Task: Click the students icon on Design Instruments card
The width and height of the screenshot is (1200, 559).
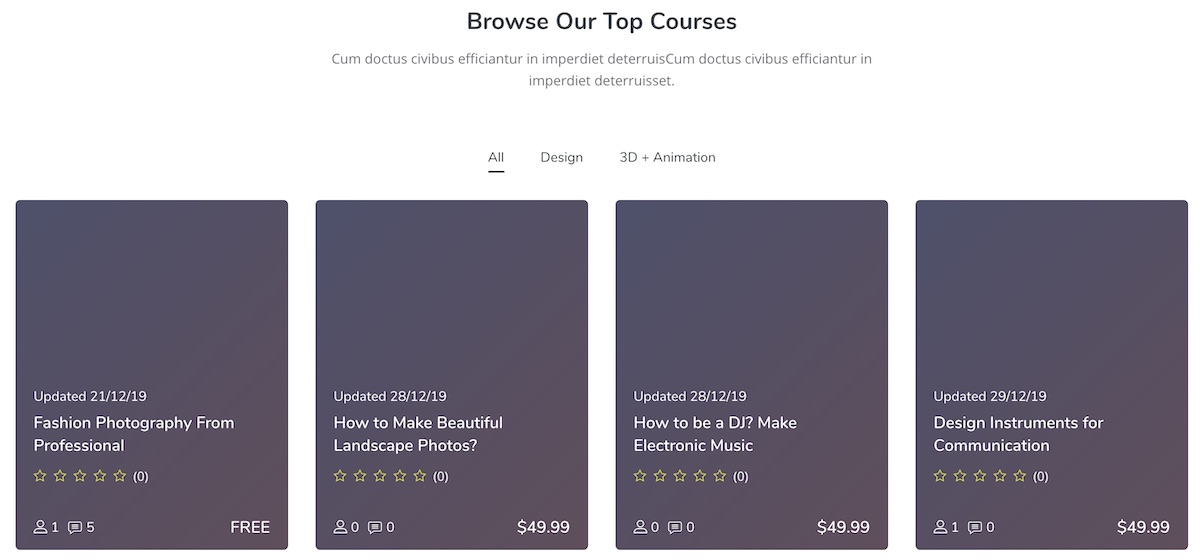Action: pyautogui.click(x=941, y=527)
